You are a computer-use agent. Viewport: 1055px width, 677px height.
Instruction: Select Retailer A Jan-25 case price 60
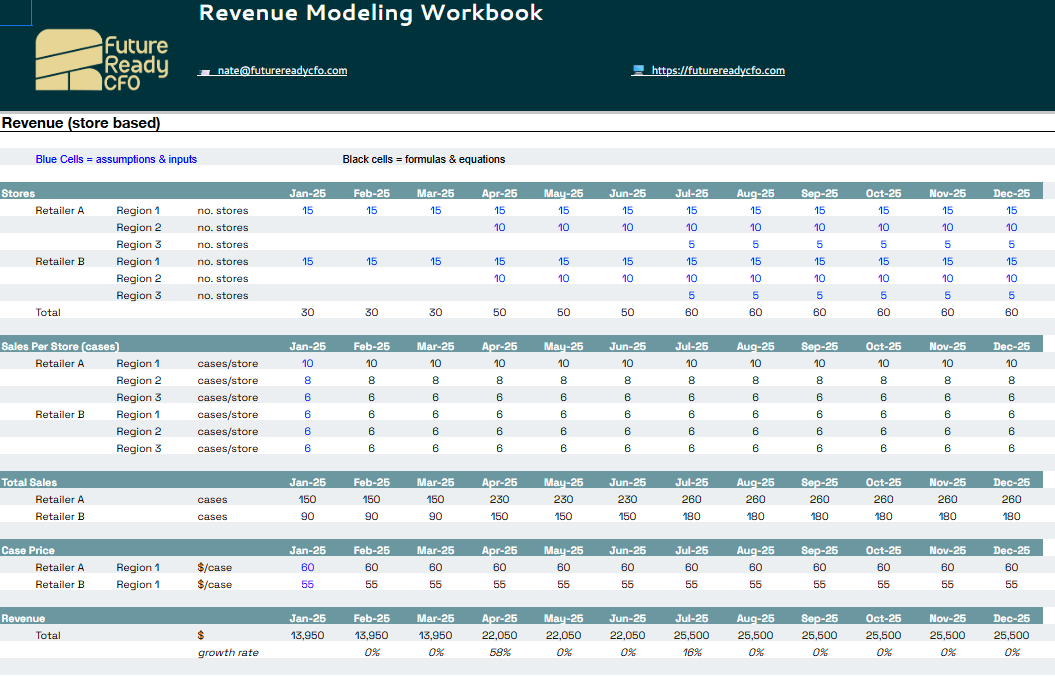pos(307,568)
